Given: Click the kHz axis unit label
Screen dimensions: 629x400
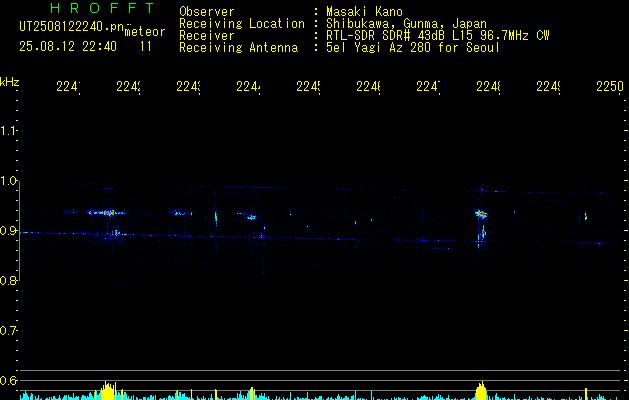Looking at the screenshot, I should tap(10, 83).
